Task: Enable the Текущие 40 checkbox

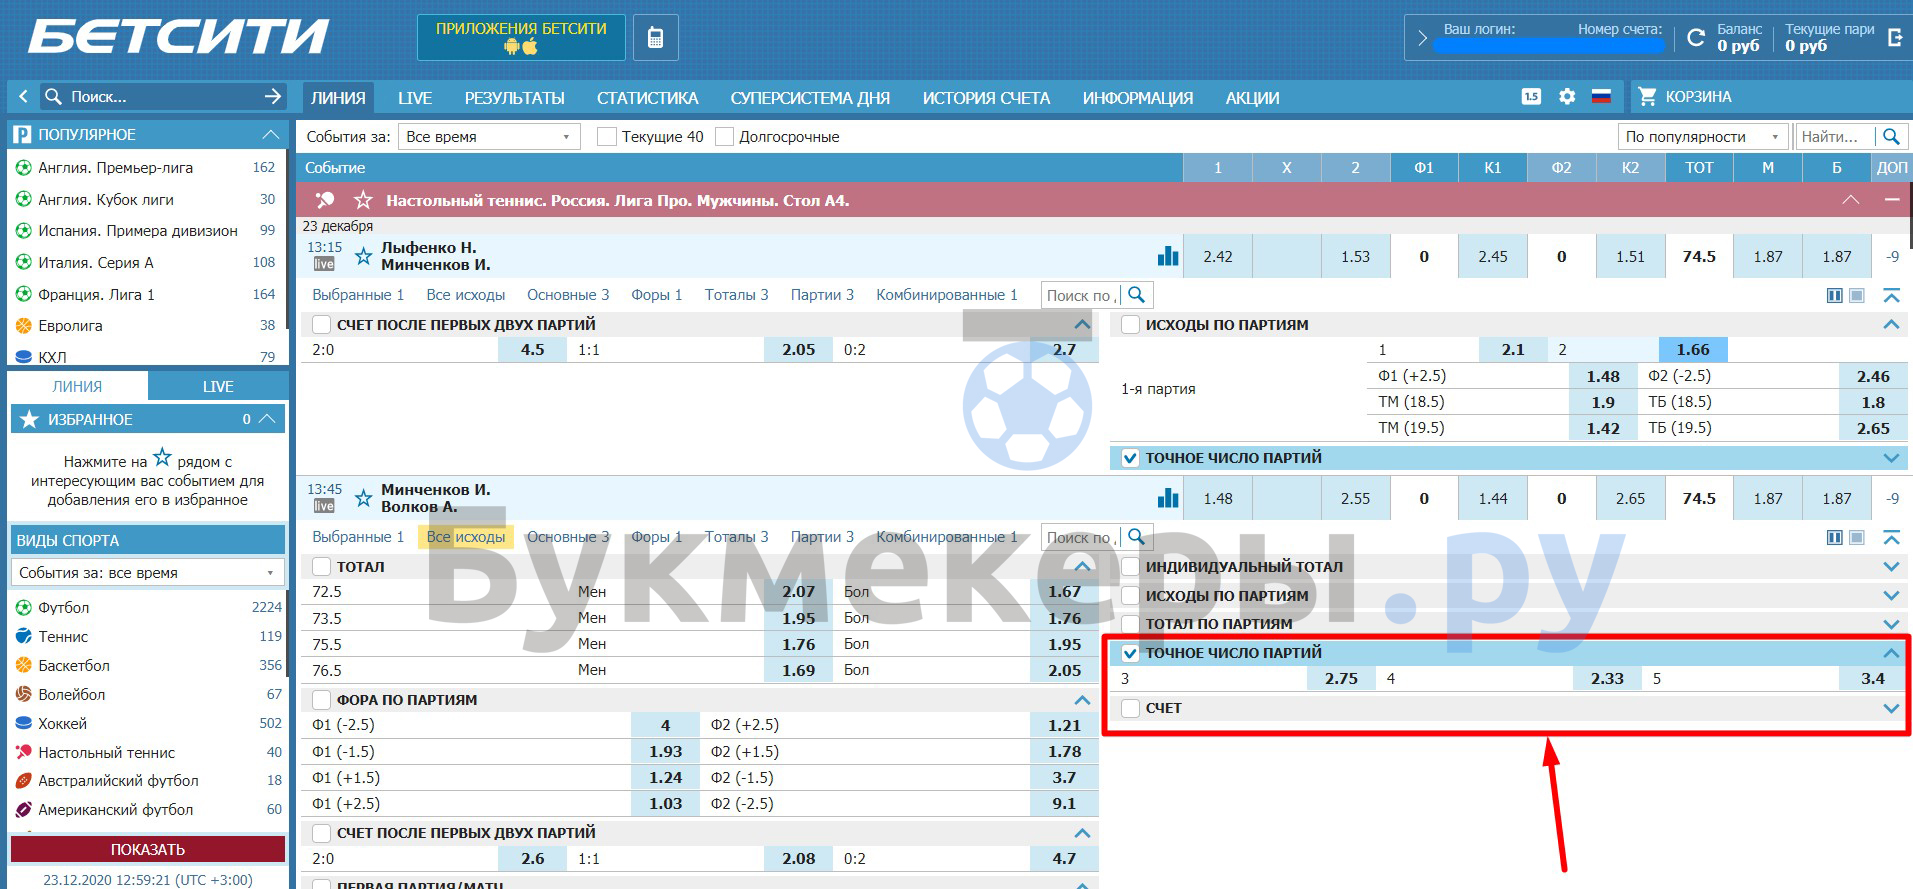Action: coord(606,137)
